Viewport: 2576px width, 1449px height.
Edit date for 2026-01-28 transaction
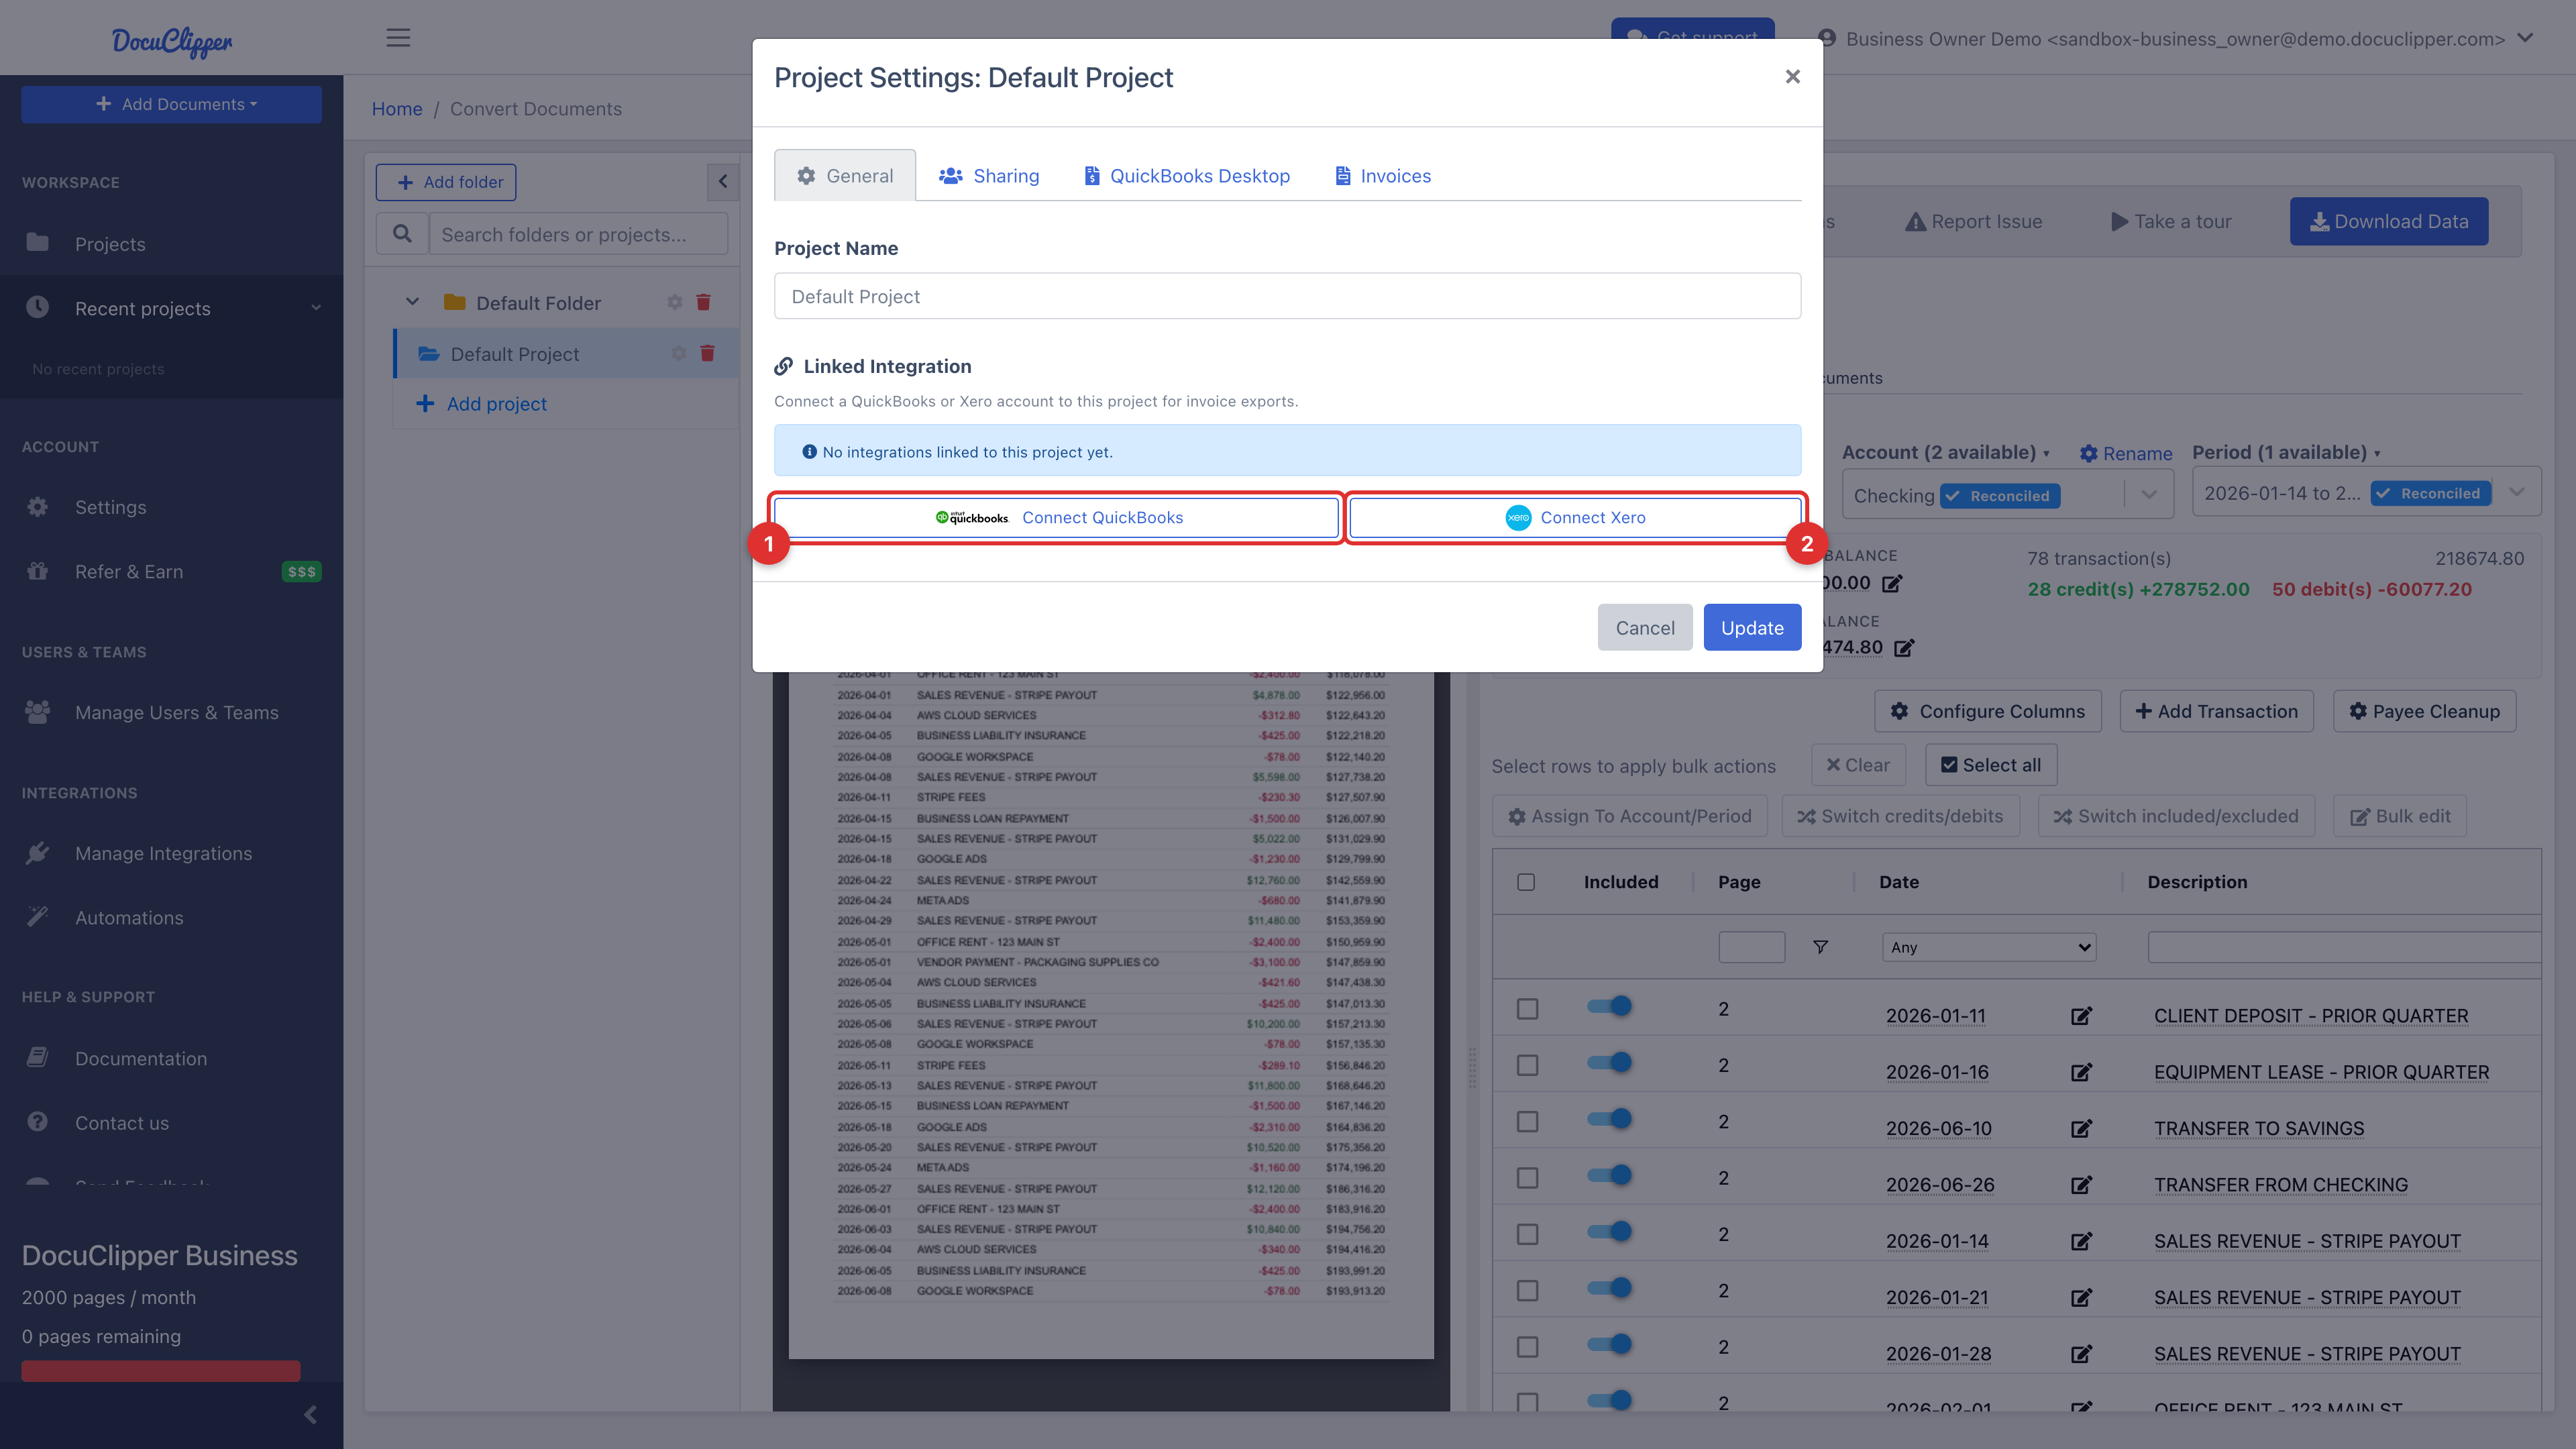pyautogui.click(x=2081, y=1354)
